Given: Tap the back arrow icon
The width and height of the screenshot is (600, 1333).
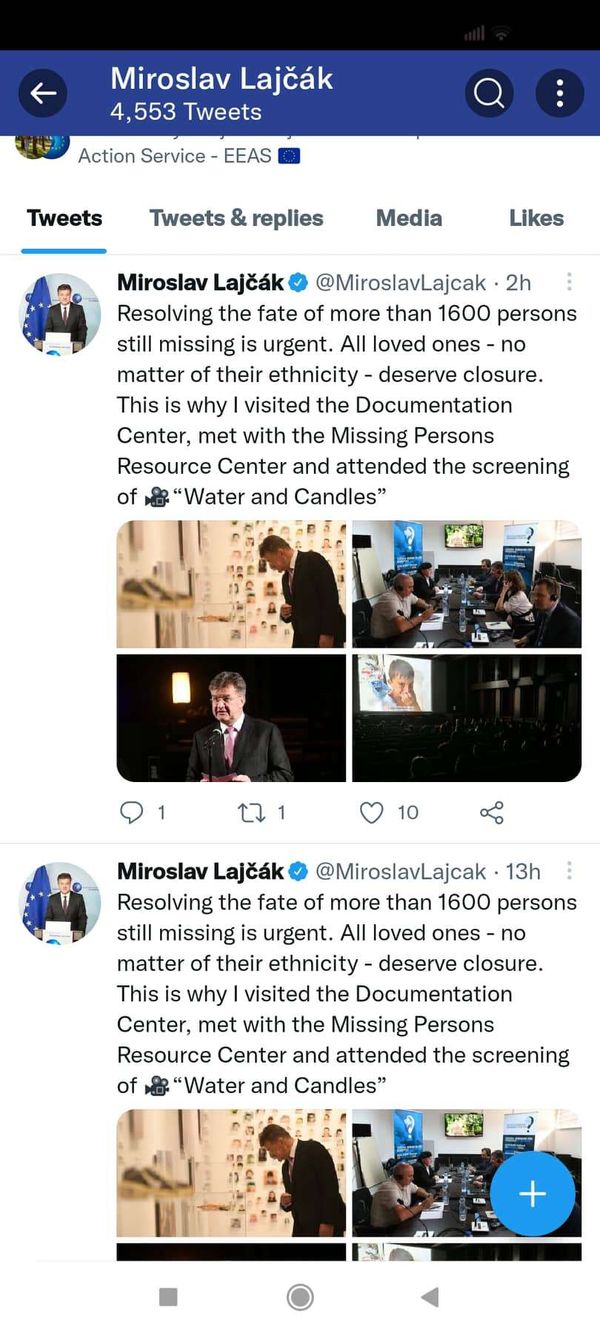Looking at the screenshot, I should pyautogui.click(x=43, y=94).
